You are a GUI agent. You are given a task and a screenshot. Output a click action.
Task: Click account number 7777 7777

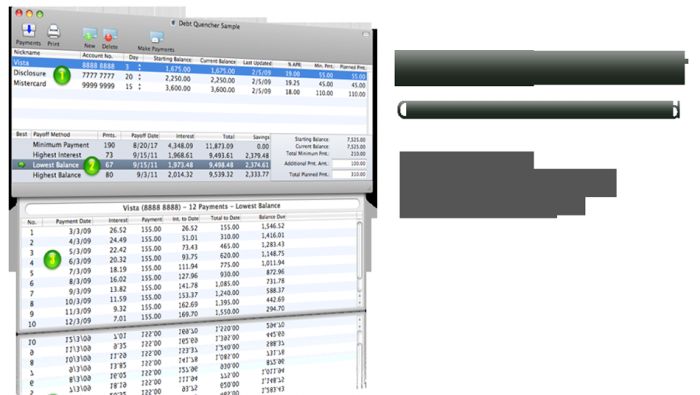point(98,75)
